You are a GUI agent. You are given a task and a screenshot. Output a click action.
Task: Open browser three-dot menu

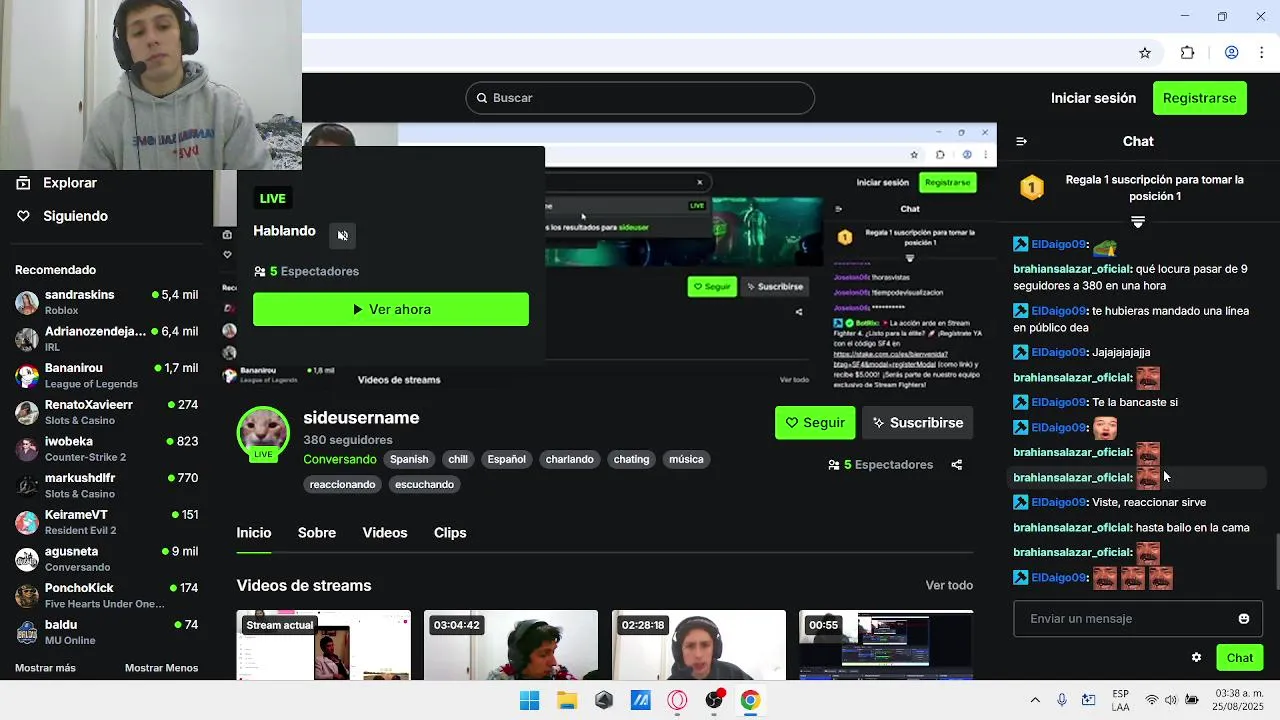coord(1262,53)
